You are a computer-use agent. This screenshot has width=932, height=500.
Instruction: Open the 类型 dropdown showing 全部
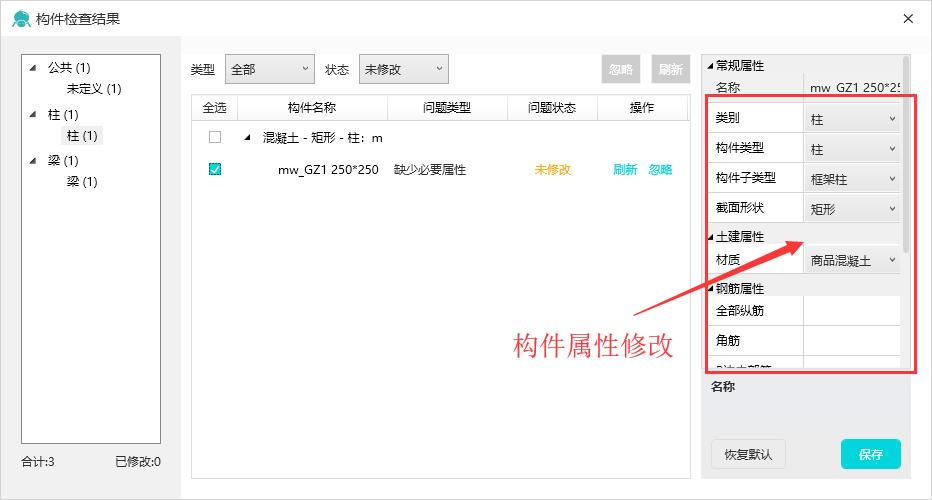click(270, 70)
